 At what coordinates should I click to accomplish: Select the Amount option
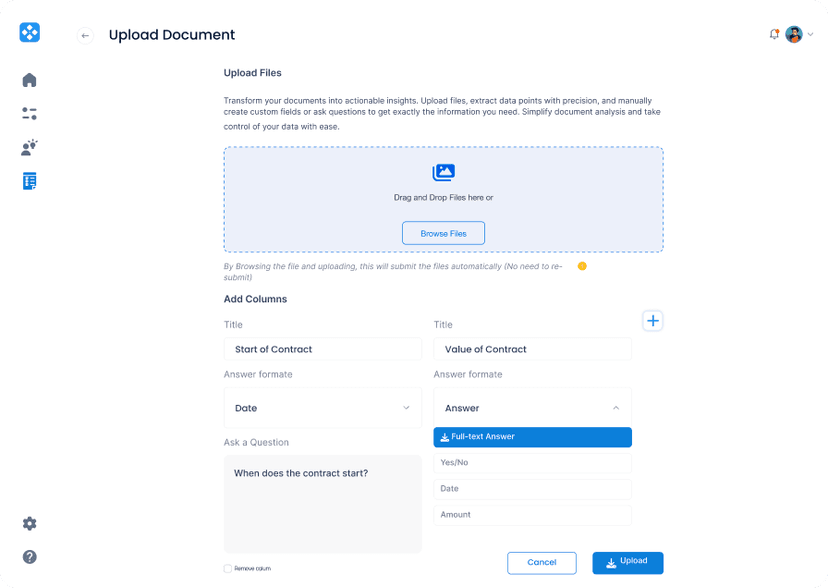coord(532,515)
